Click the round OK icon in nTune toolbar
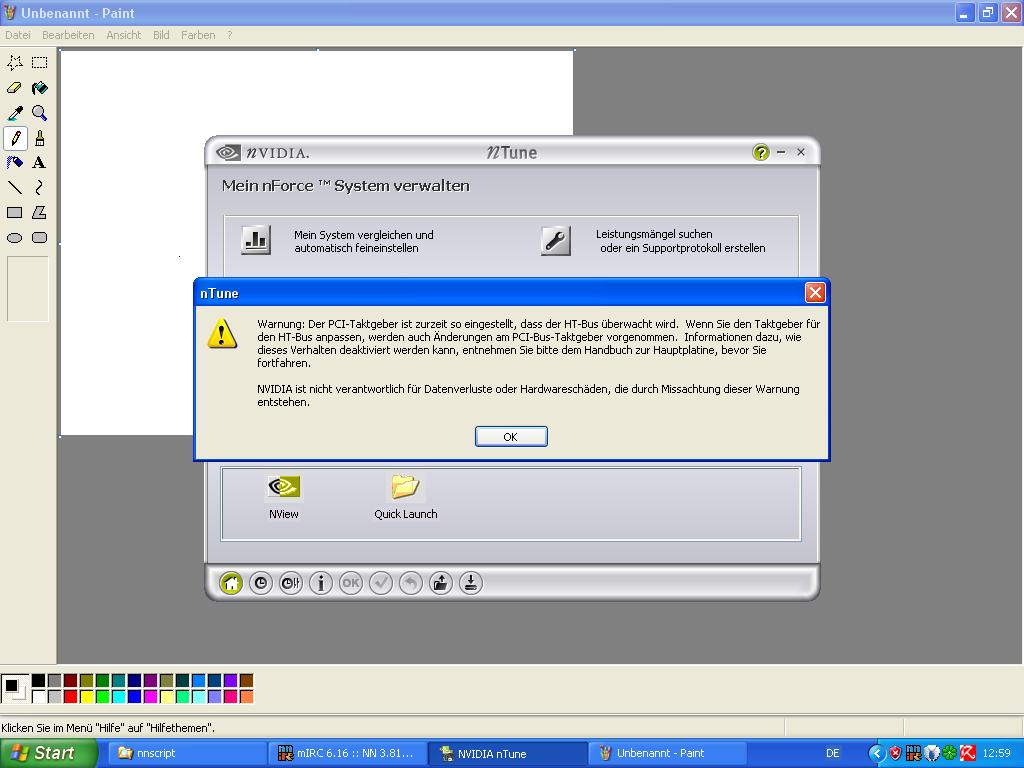Screen dimensions: 1024x768 pyautogui.click(x=351, y=583)
